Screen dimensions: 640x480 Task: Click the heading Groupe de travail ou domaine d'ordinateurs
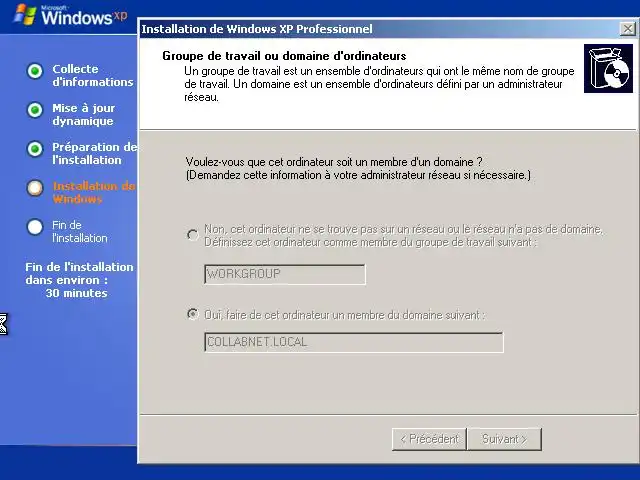click(284, 56)
